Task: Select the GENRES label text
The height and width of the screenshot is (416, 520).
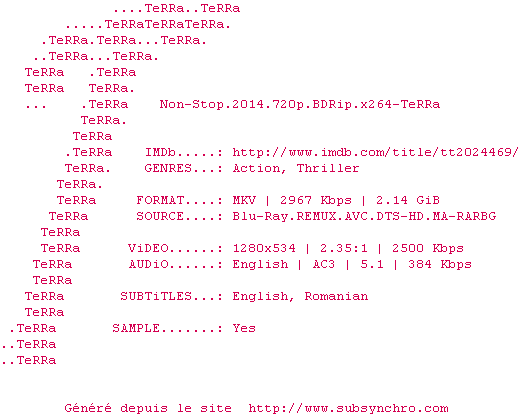Action: [x=168, y=168]
